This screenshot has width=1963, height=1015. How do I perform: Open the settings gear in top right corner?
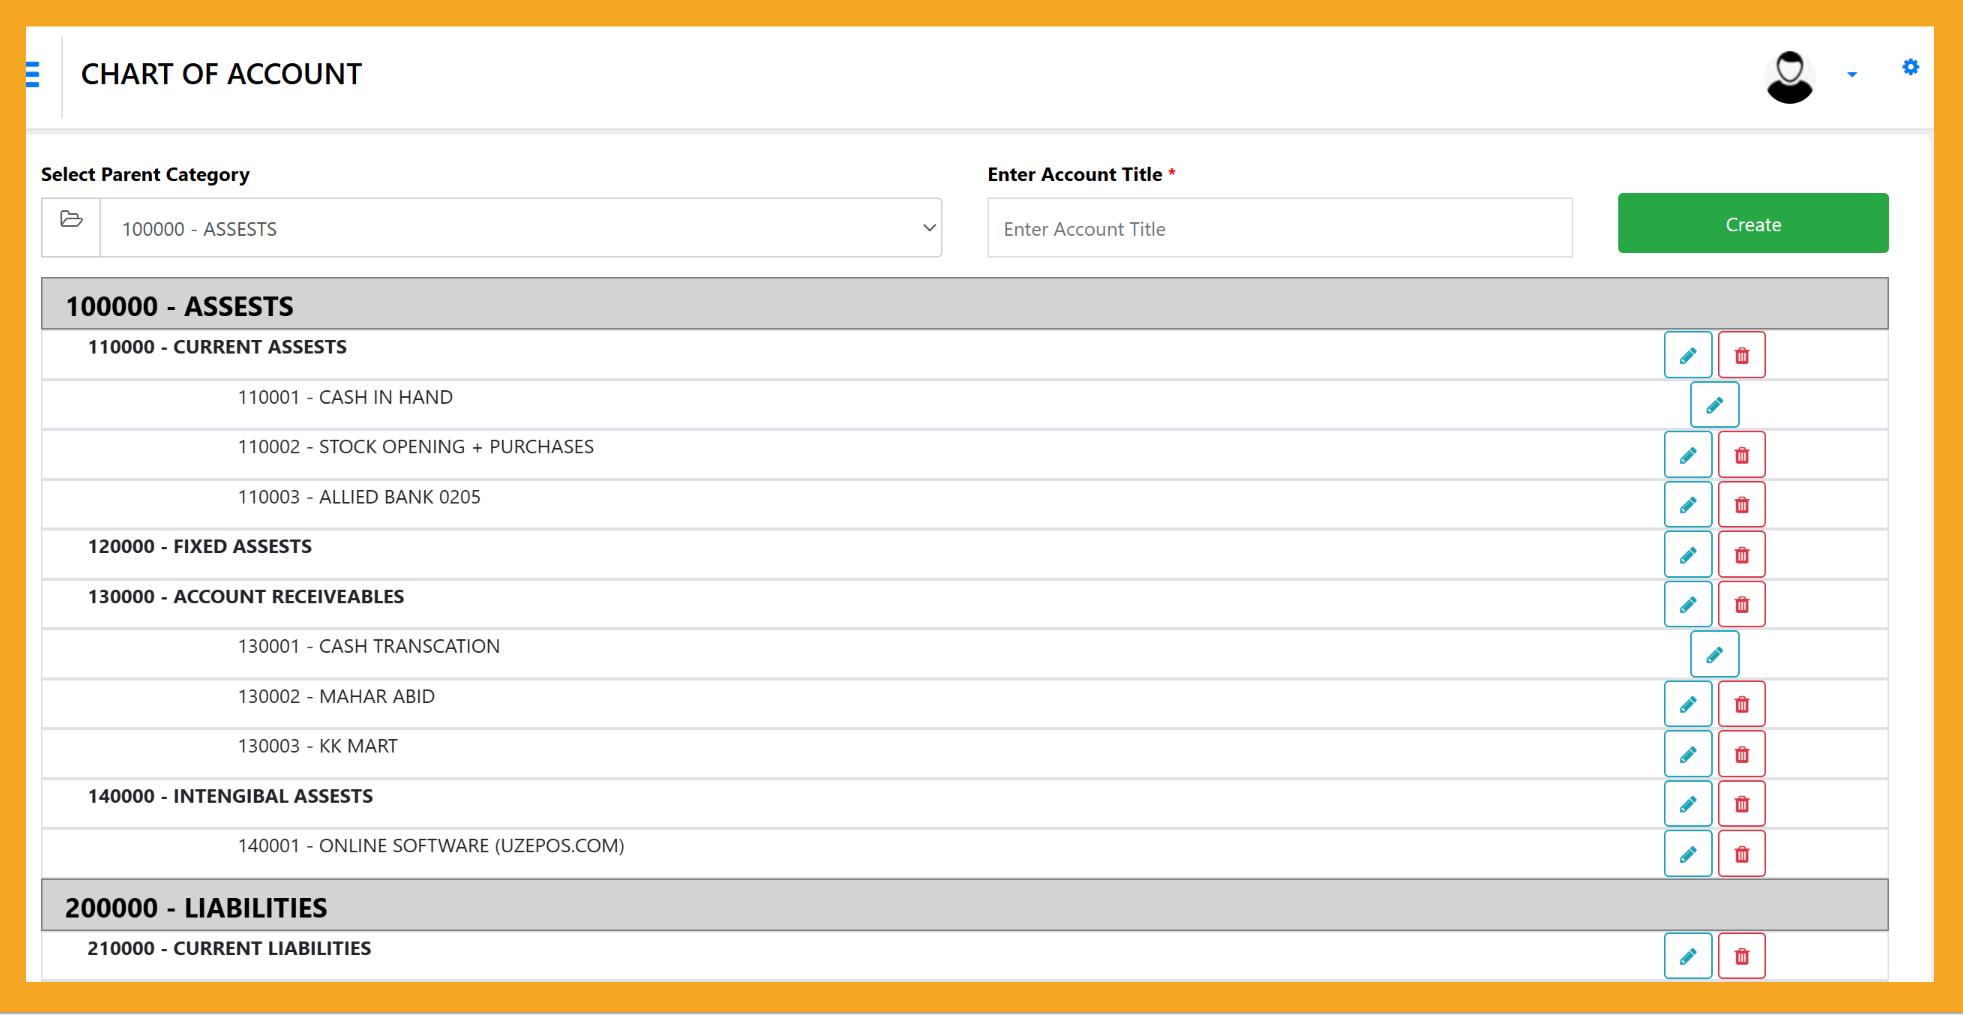click(x=1910, y=68)
